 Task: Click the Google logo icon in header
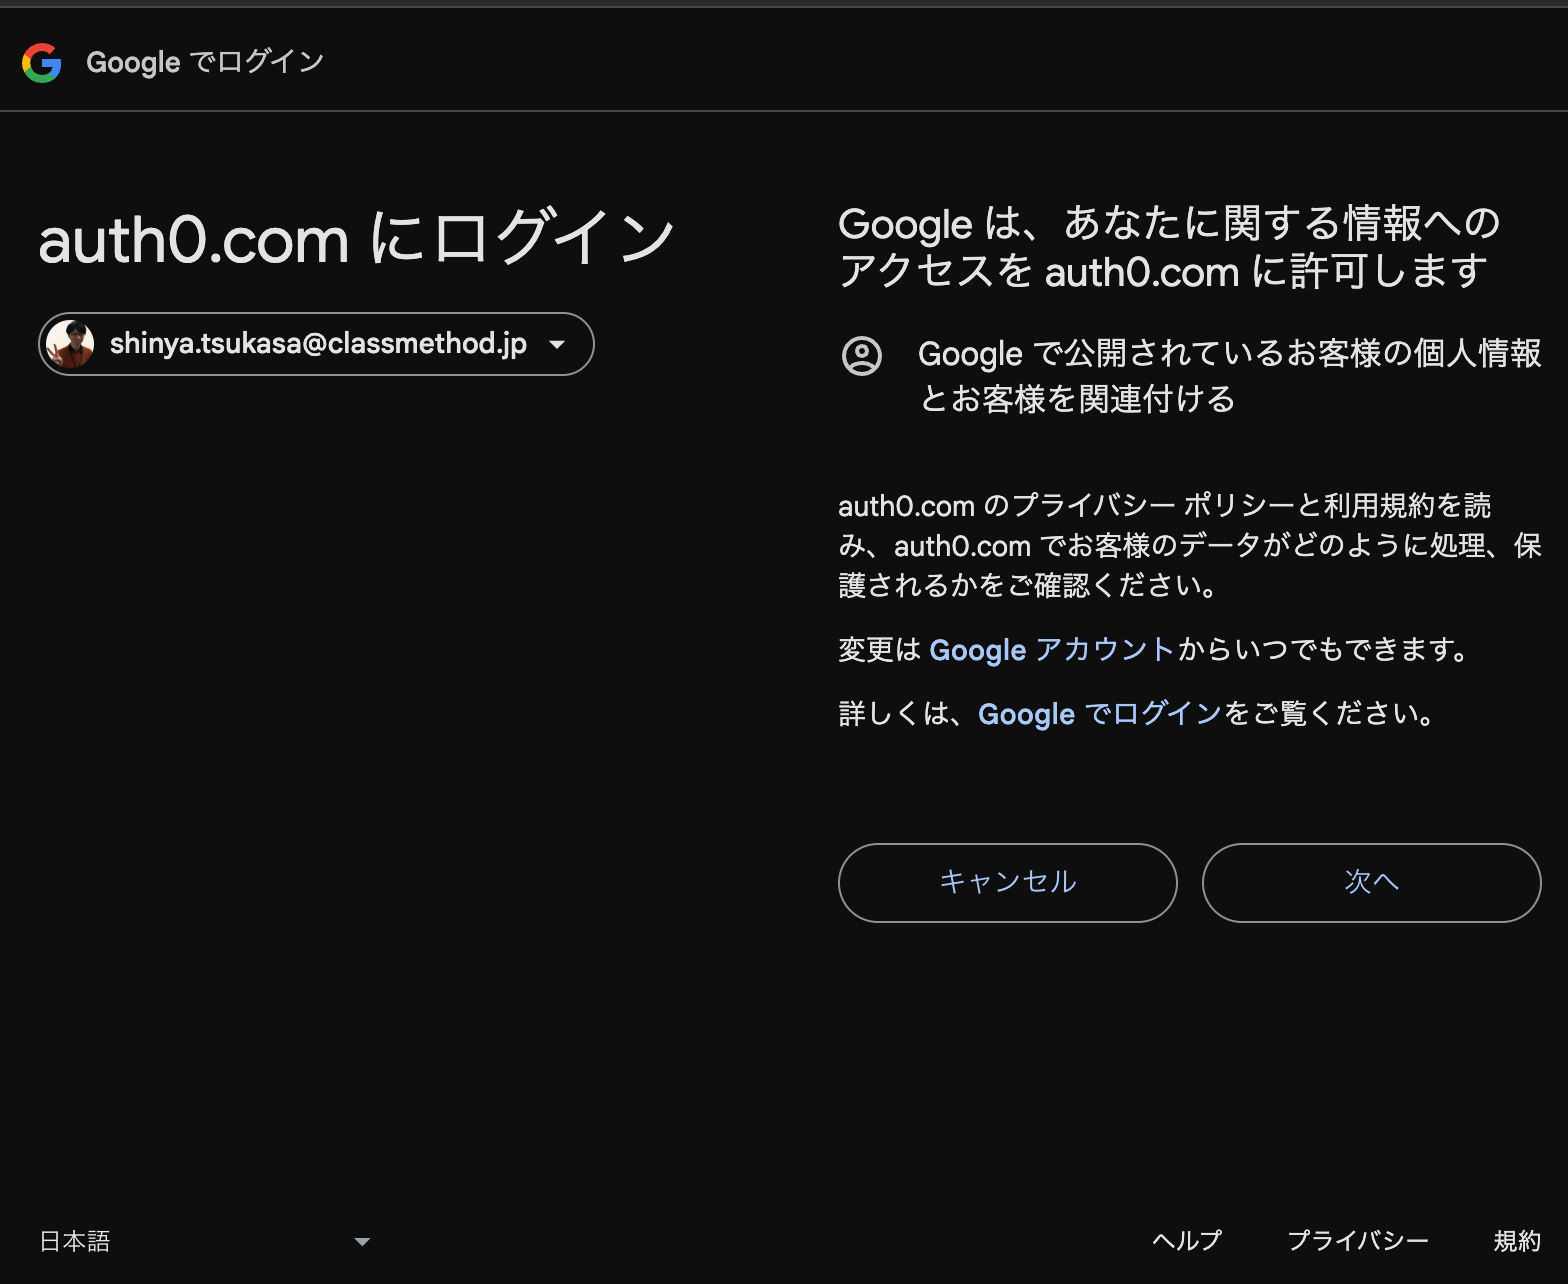point(42,62)
